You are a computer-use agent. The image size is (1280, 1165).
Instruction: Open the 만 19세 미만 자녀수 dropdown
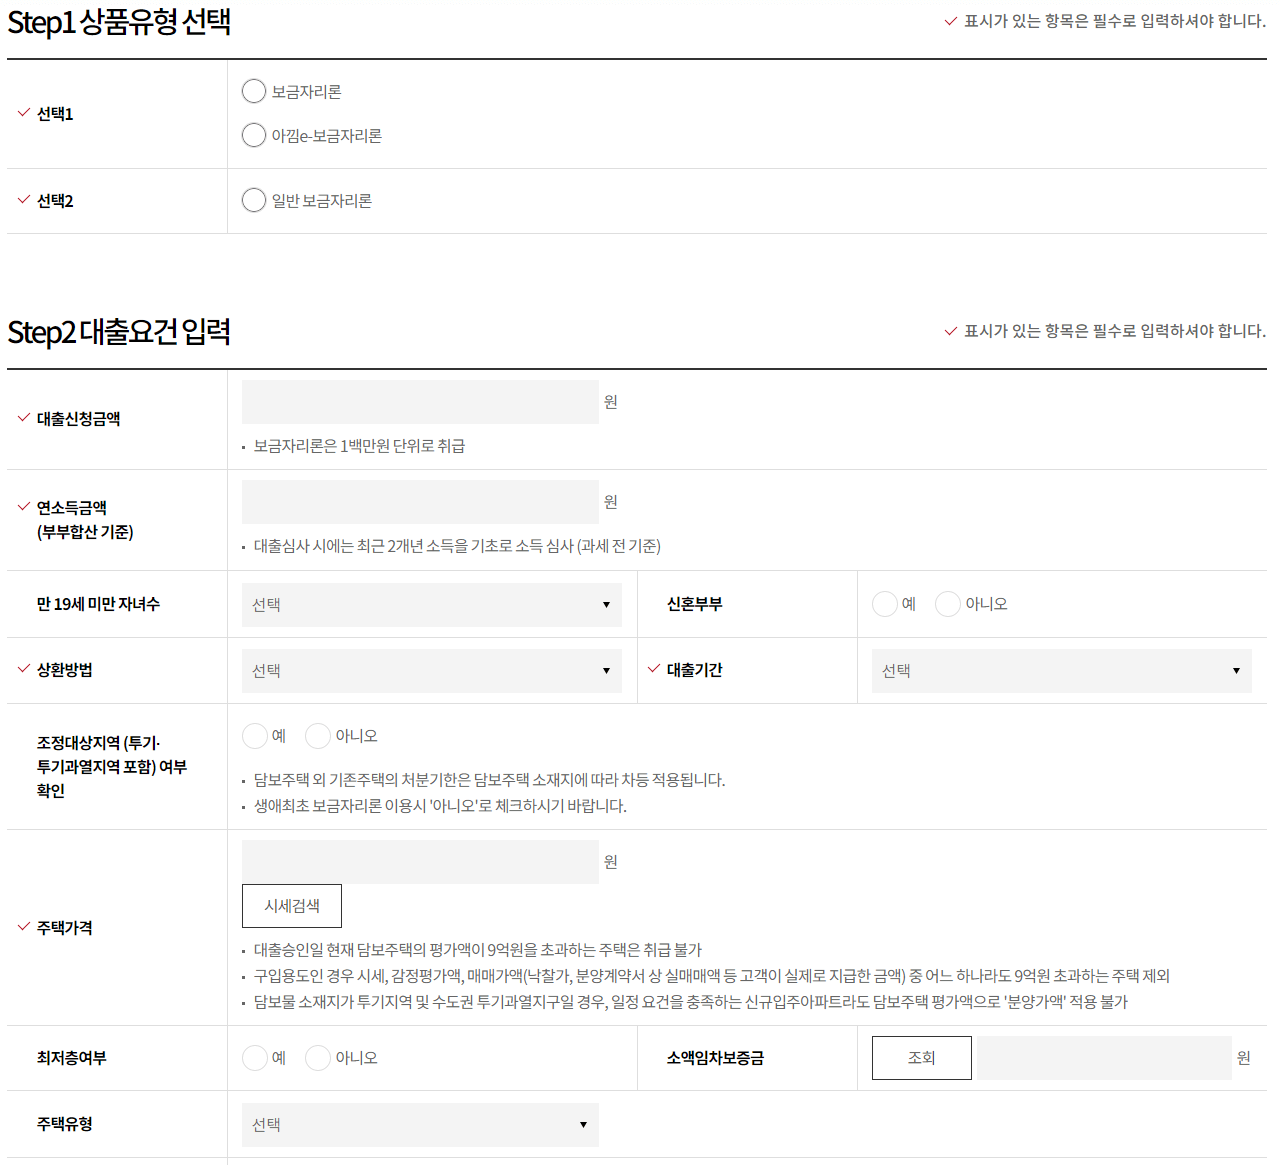click(431, 604)
